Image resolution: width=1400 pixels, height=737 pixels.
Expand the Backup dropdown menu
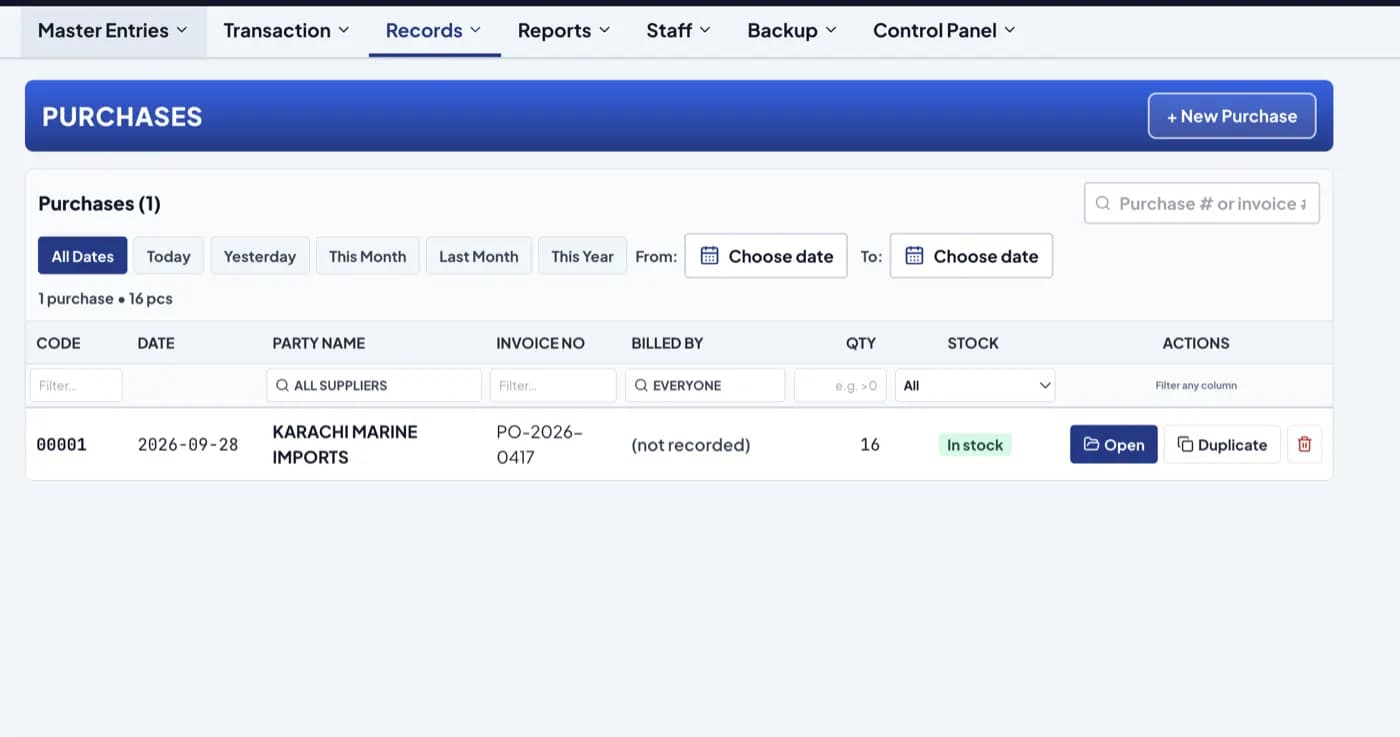pyautogui.click(x=792, y=30)
